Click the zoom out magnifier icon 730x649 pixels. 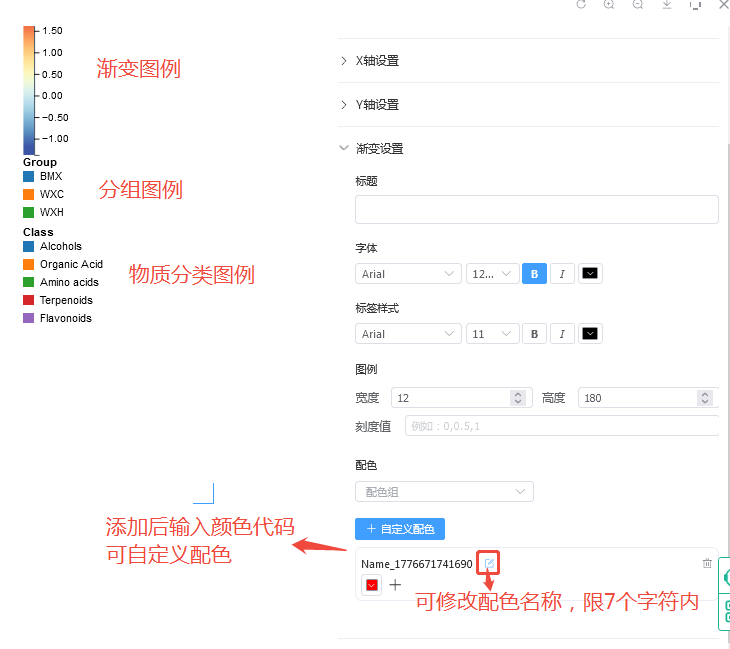(637, 5)
